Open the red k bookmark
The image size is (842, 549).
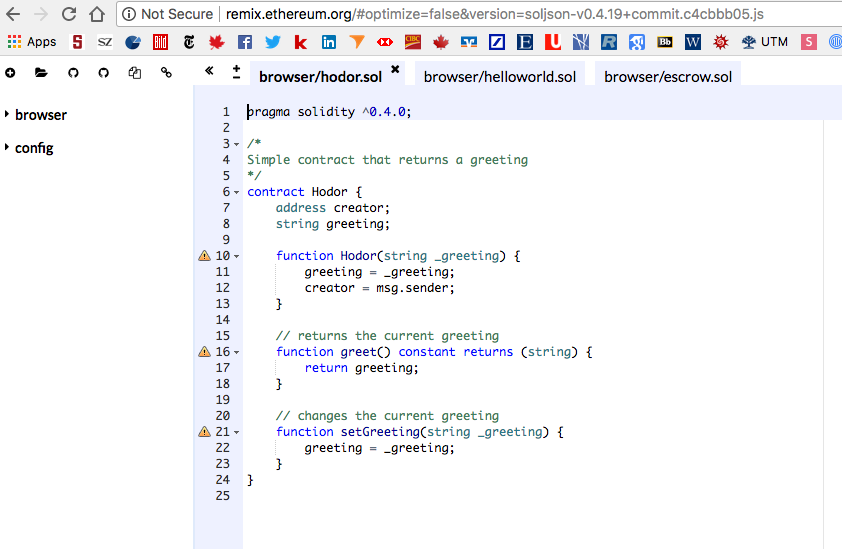301,42
